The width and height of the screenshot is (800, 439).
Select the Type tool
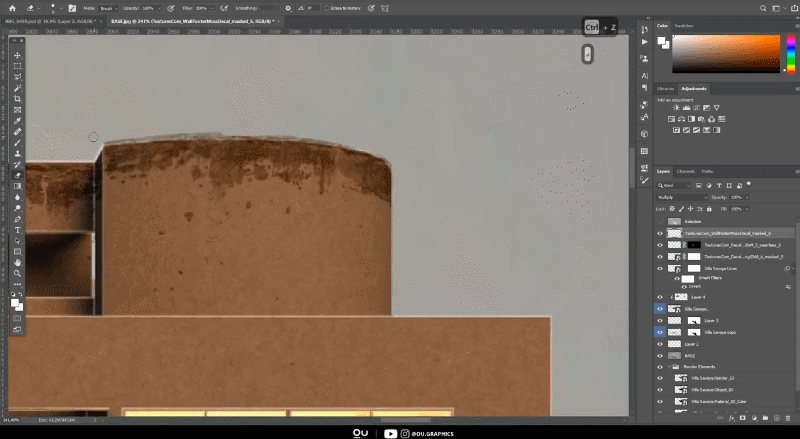(17, 230)
